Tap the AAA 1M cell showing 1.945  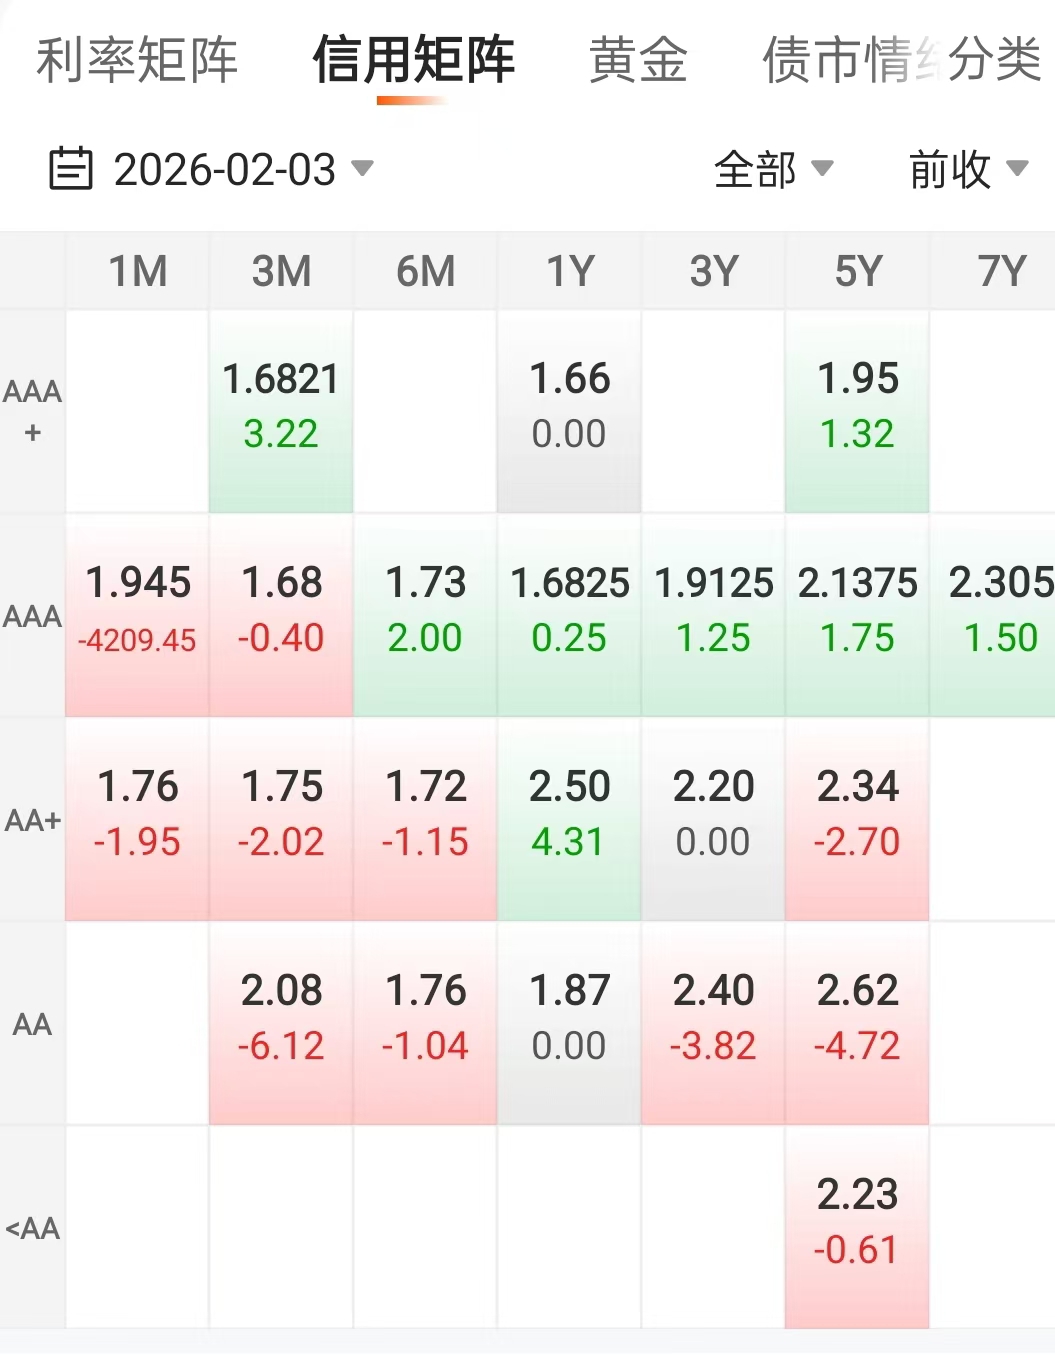tap(137, 615)
